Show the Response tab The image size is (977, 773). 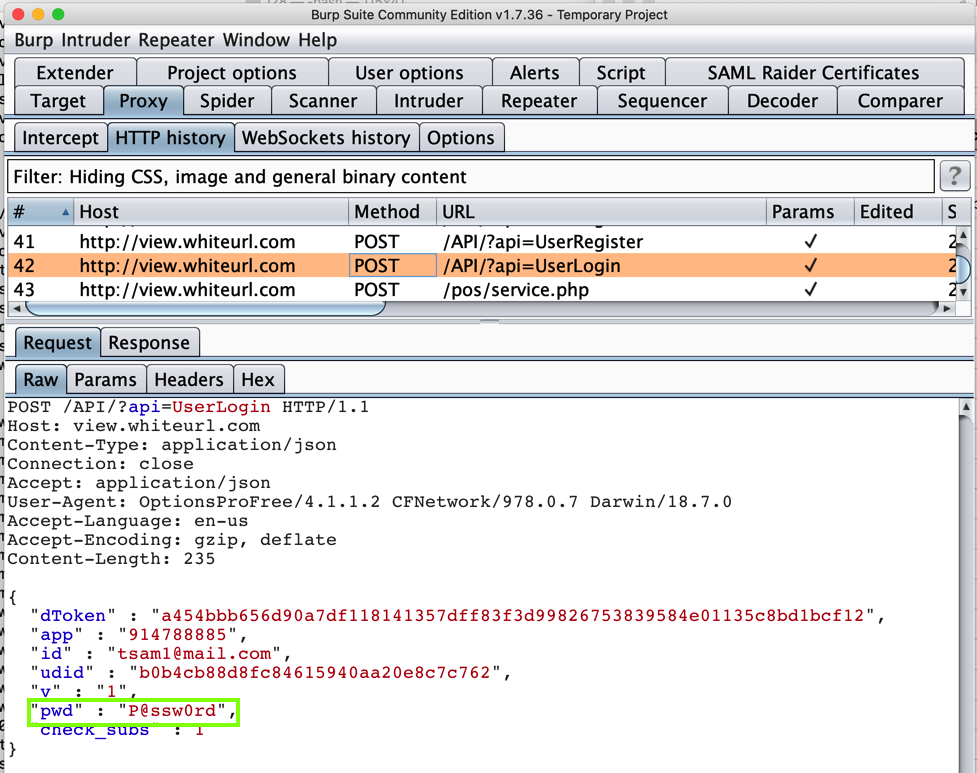click(x=149, y=343)
